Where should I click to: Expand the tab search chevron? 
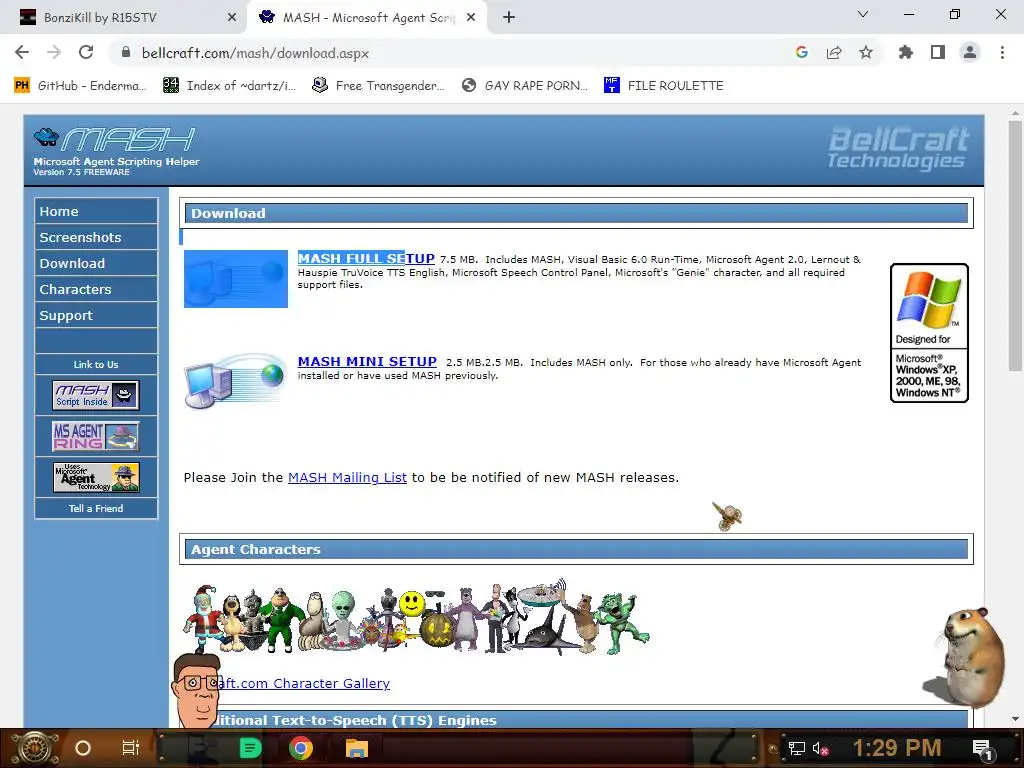863,14
